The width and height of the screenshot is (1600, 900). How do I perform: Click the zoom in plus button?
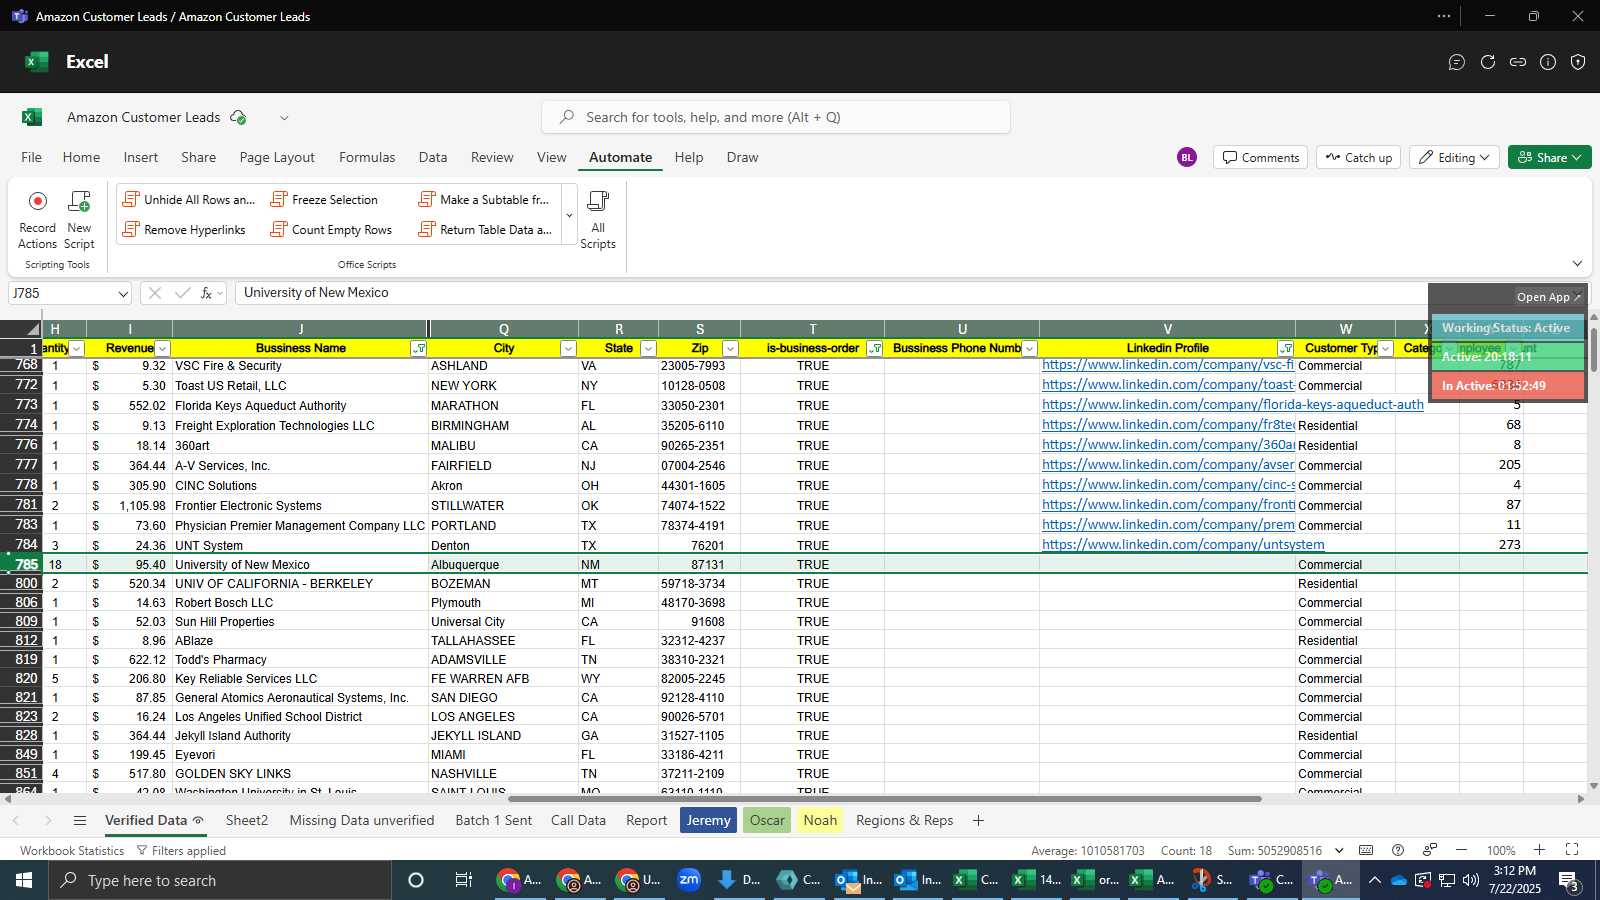pos(1540,850)
